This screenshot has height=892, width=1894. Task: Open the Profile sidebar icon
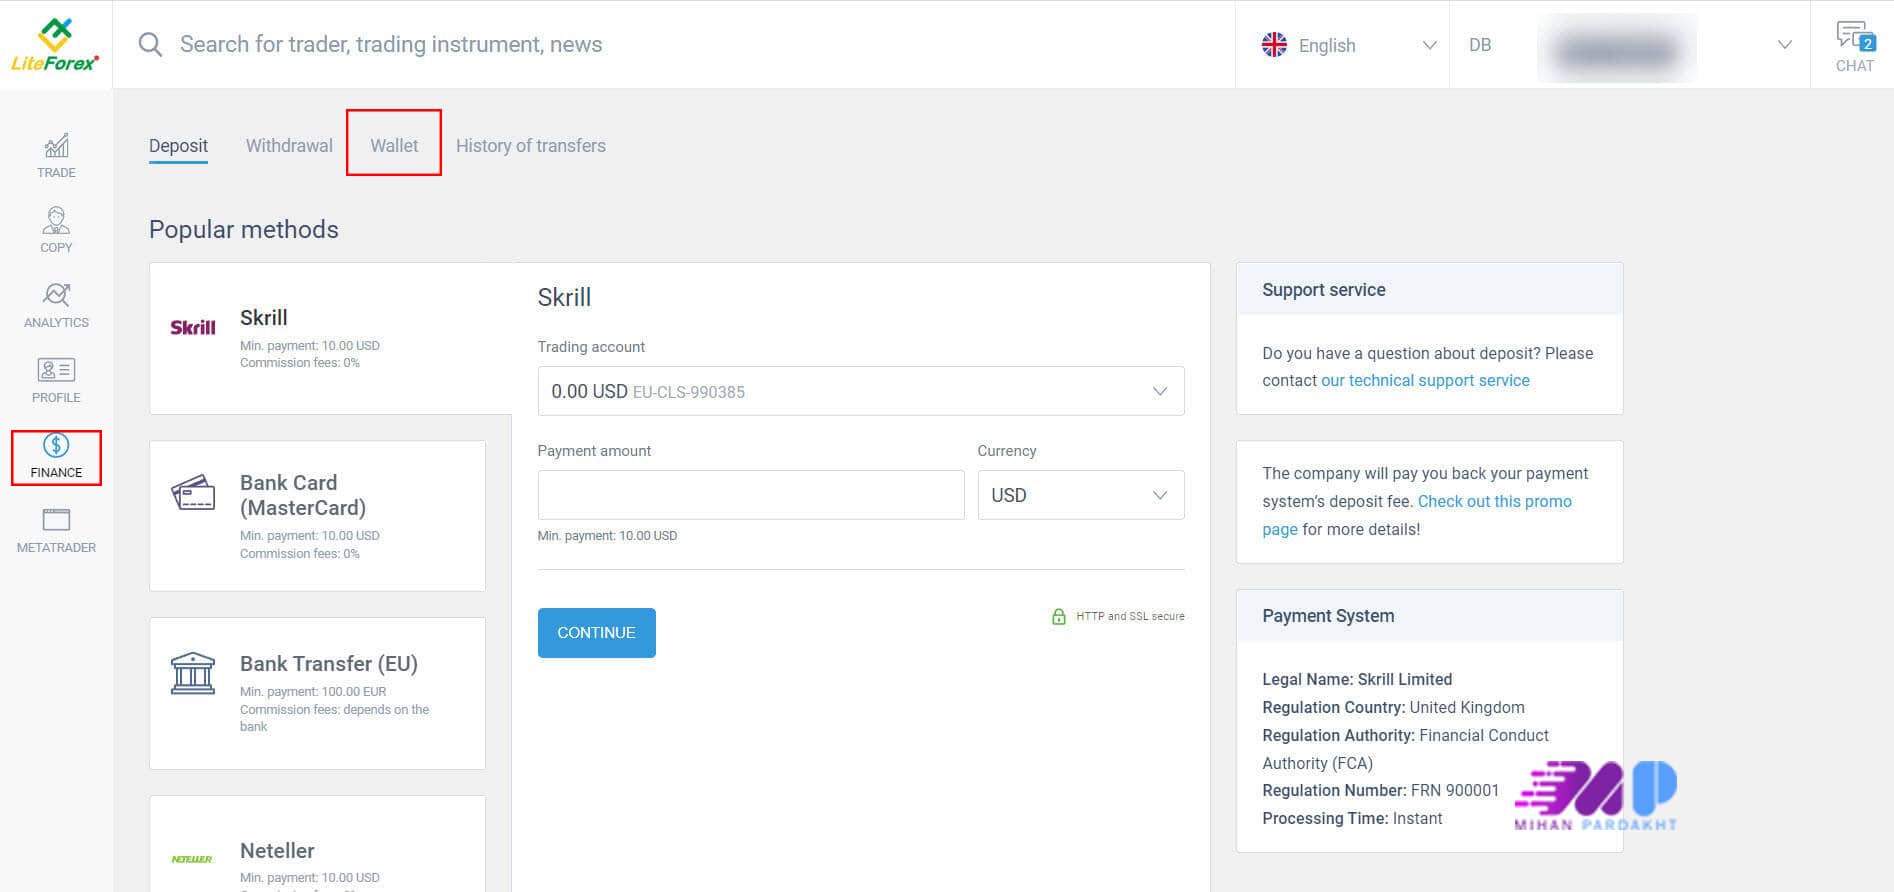(56, 380)
